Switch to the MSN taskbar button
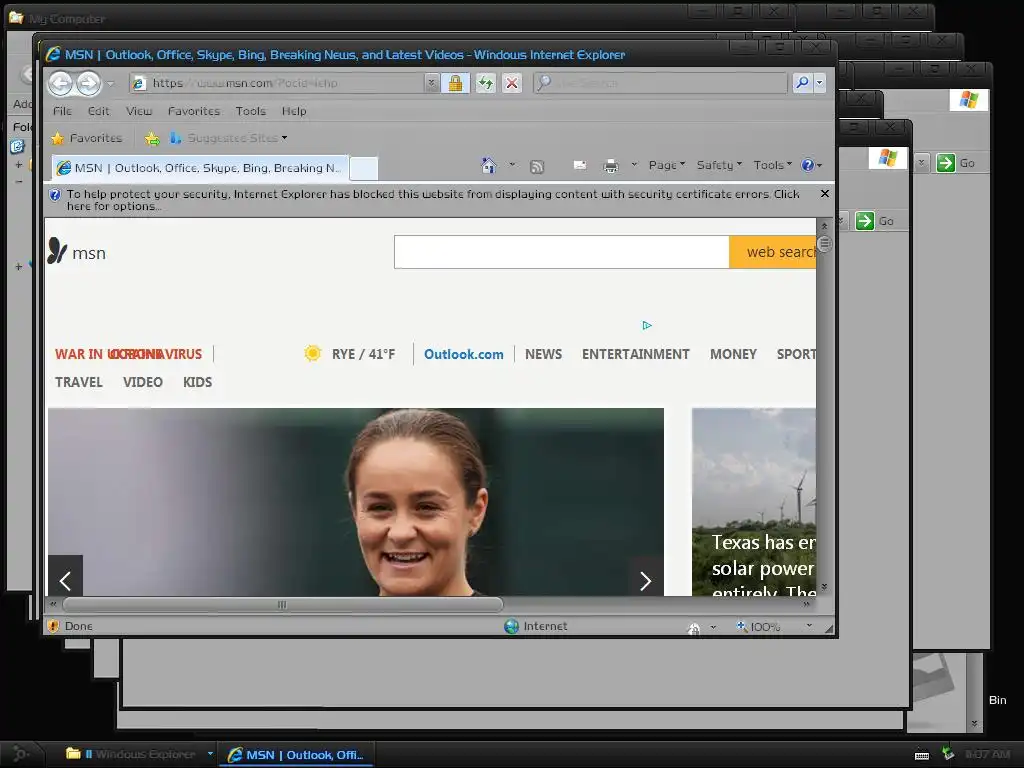This screenshot has width=1024, height=768. click(x=296, y=754)
